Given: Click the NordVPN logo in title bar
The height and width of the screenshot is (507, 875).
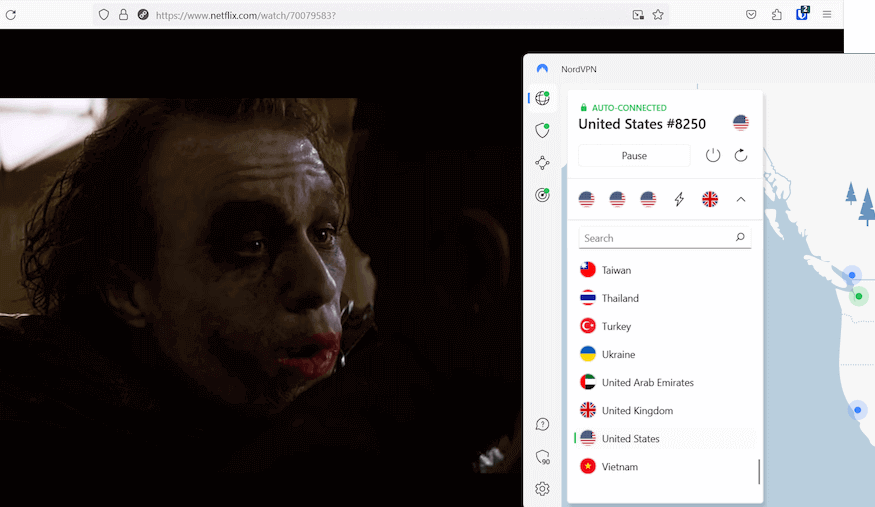Looking at the screenshot, I should (542, 69).
